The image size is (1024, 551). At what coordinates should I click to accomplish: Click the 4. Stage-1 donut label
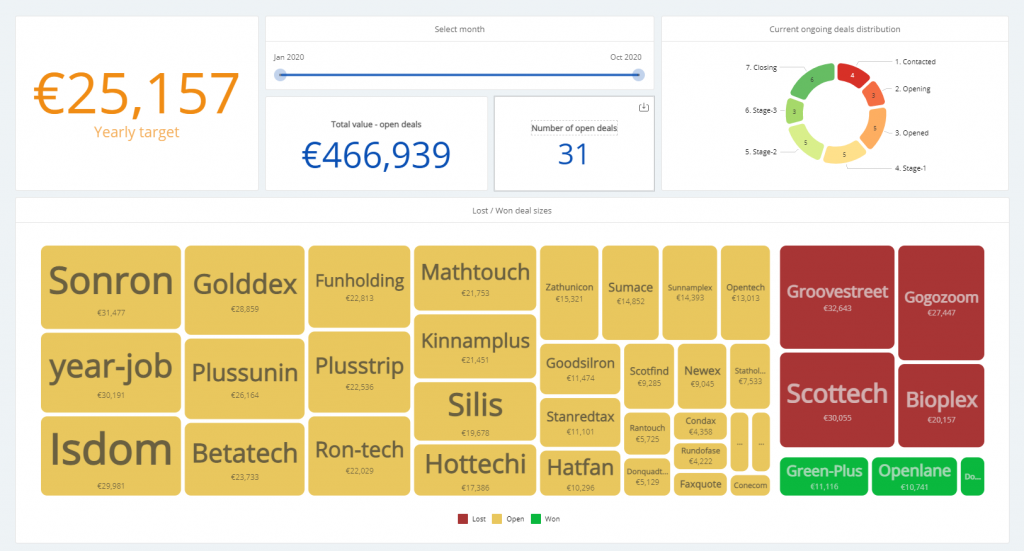(910, 168)
